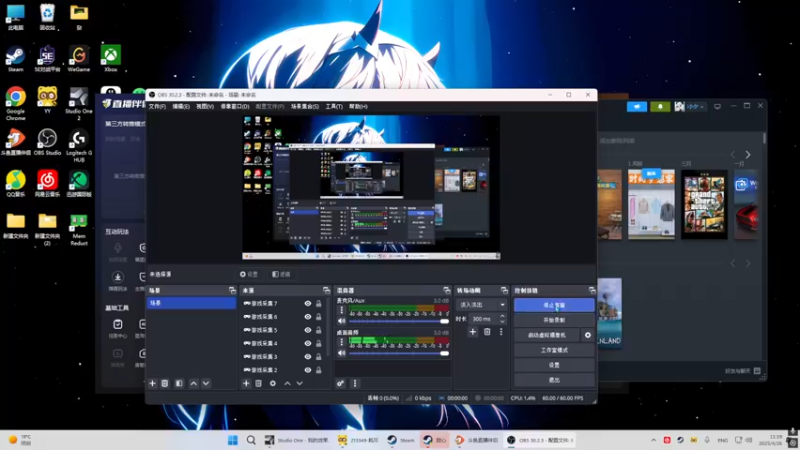Toggle visibility eye of 游戏采集 2
This screenshot has width=800, height=450.
point(308,370)
